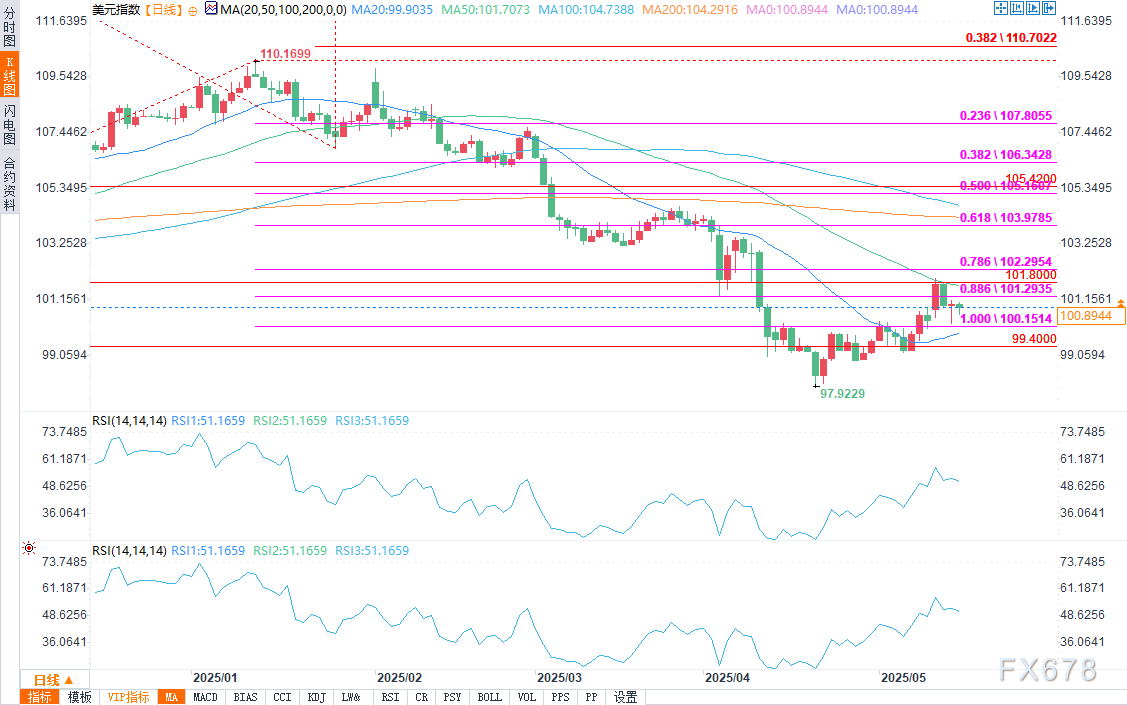Enable the BOLL indicator

[x=489, y=697]
